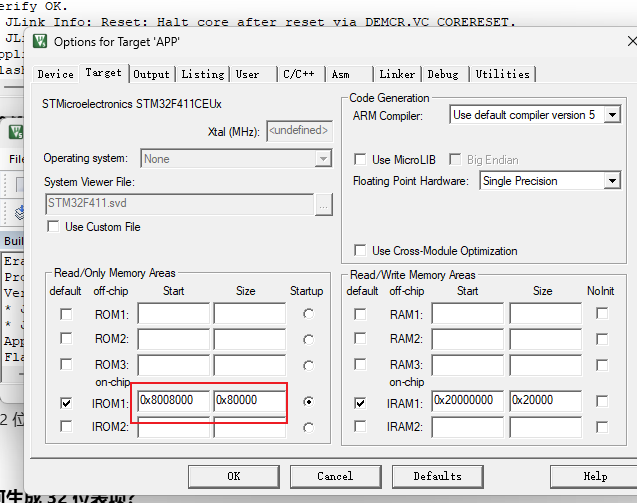
Task: Click the Keil uVision icon in dialog title
Action: (x=40, y=41)
